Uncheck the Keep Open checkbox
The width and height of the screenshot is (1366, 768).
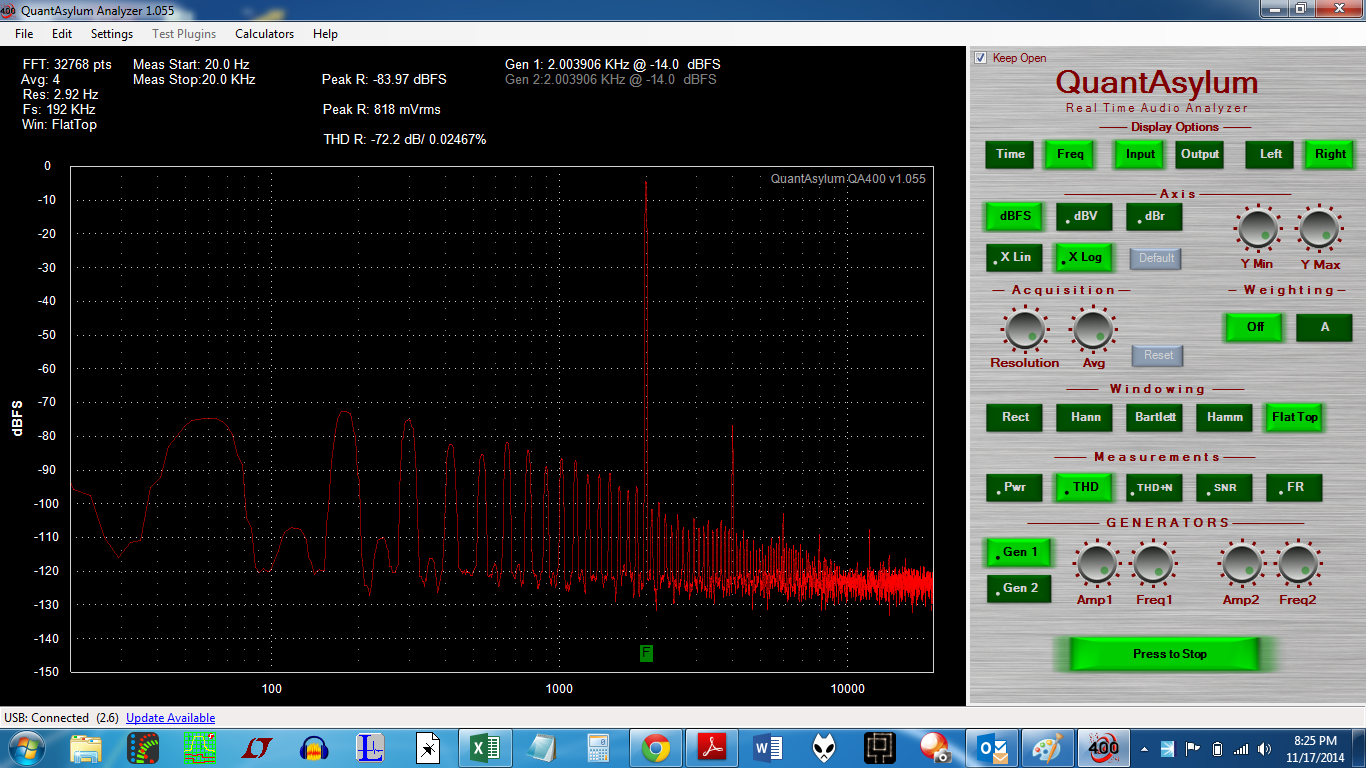[x=981, y=58]
